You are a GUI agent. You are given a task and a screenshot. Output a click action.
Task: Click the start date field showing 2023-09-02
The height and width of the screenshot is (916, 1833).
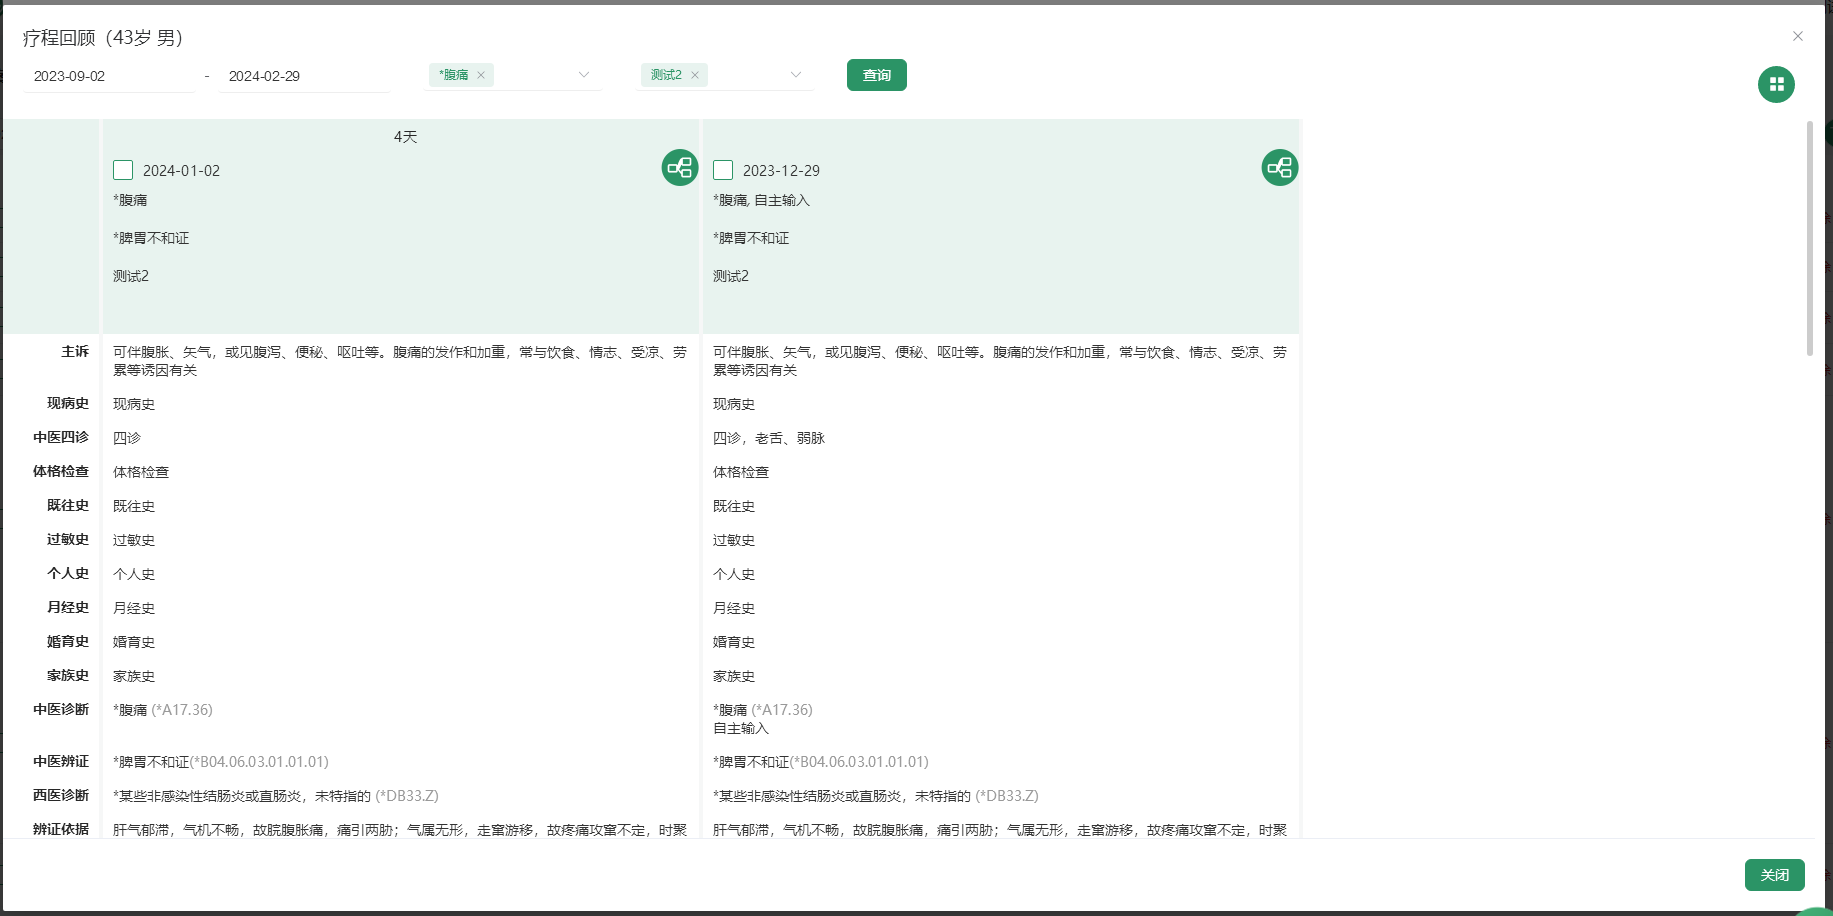tap(110, 75)
